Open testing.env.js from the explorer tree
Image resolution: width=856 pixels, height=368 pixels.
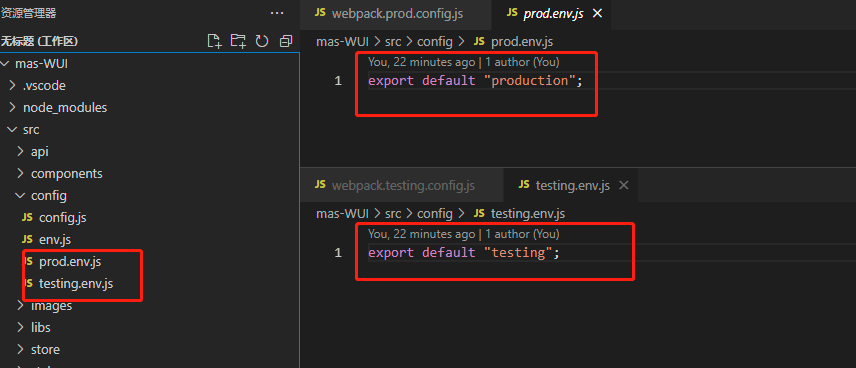coord(76,284)
